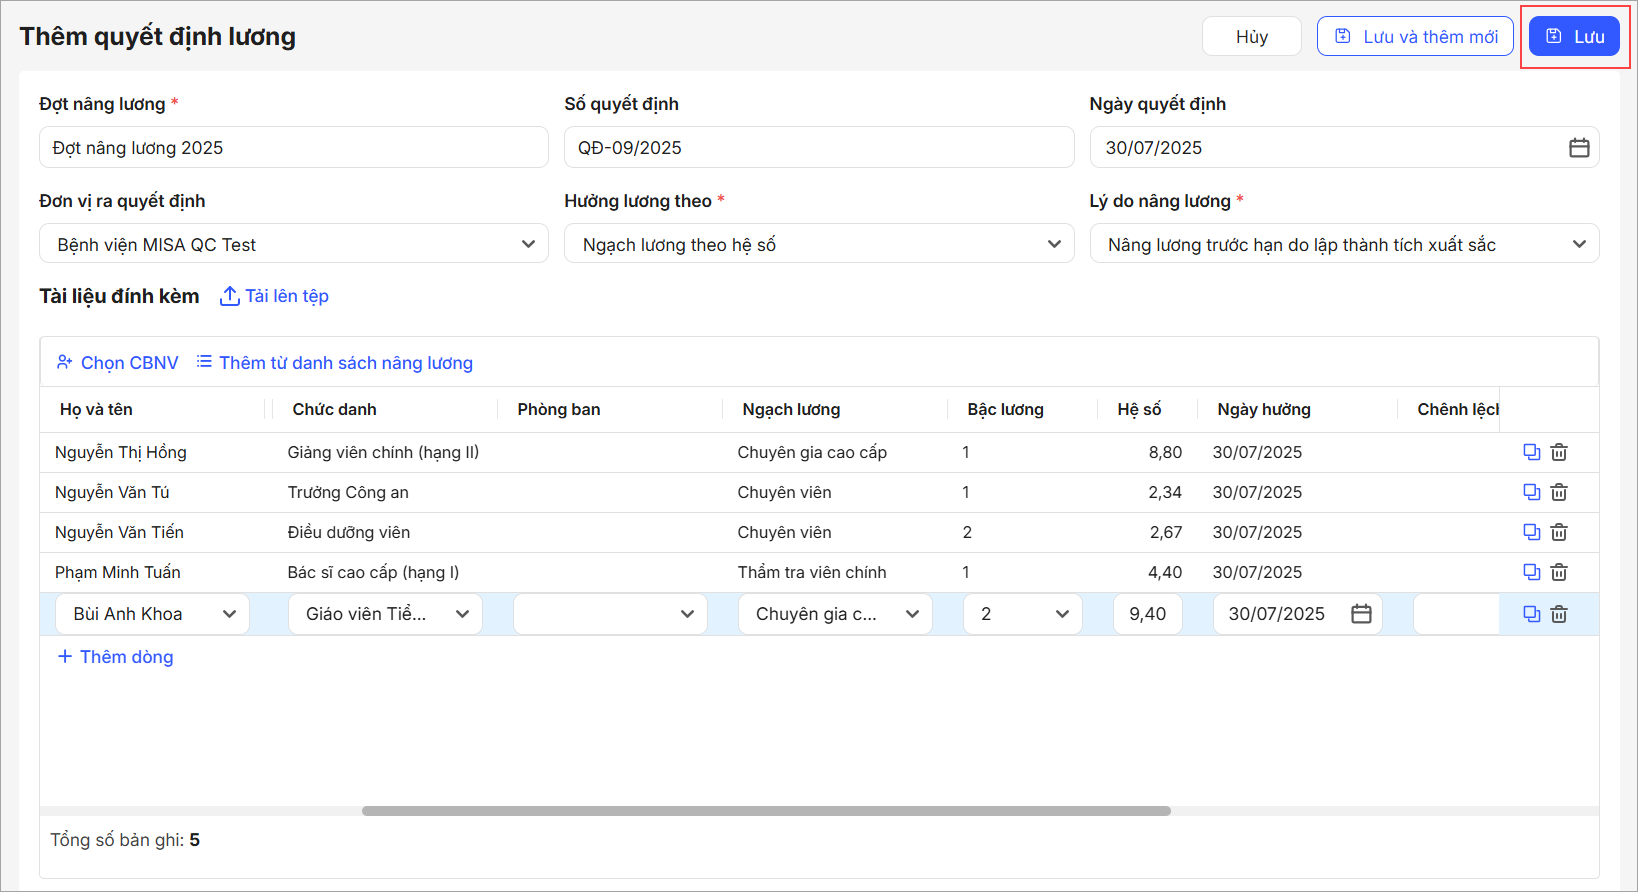
Task: Click Lưu và thêm mới button
Action: pos(1415,36)
